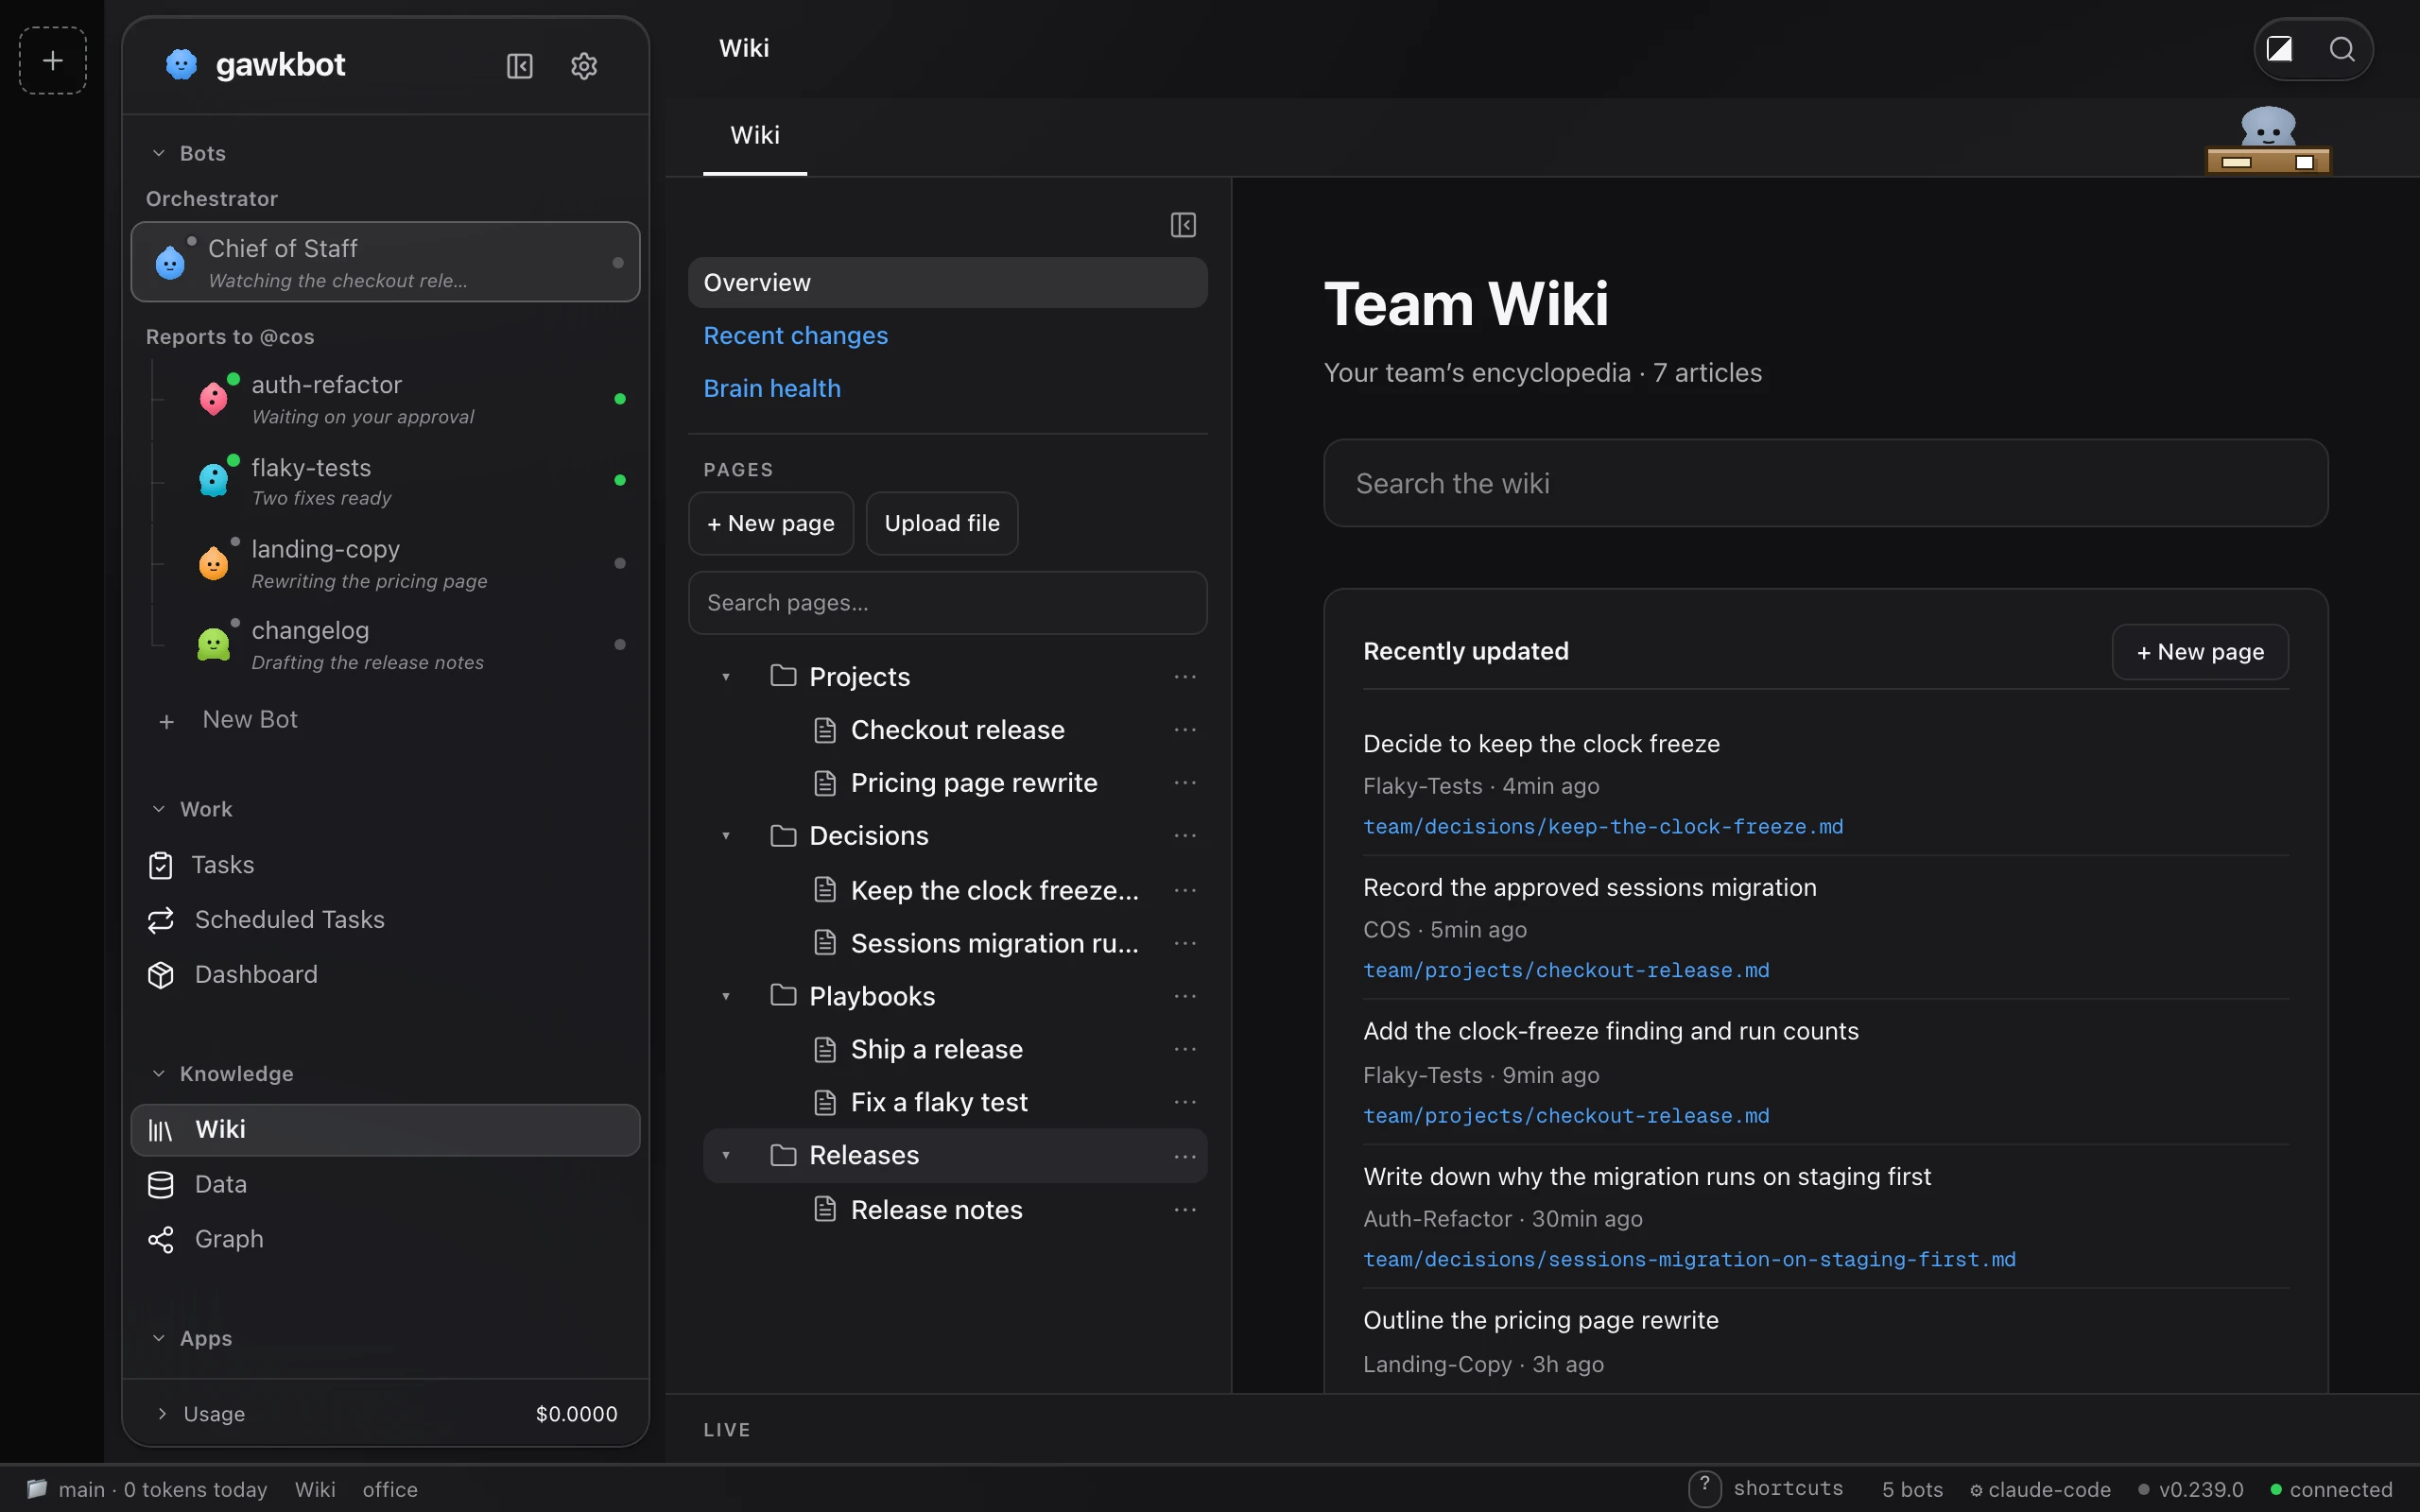Click + New page in Recently updated
Image resolution: width=2420 pixels, height=1512 pixels.
(2200, 652)
